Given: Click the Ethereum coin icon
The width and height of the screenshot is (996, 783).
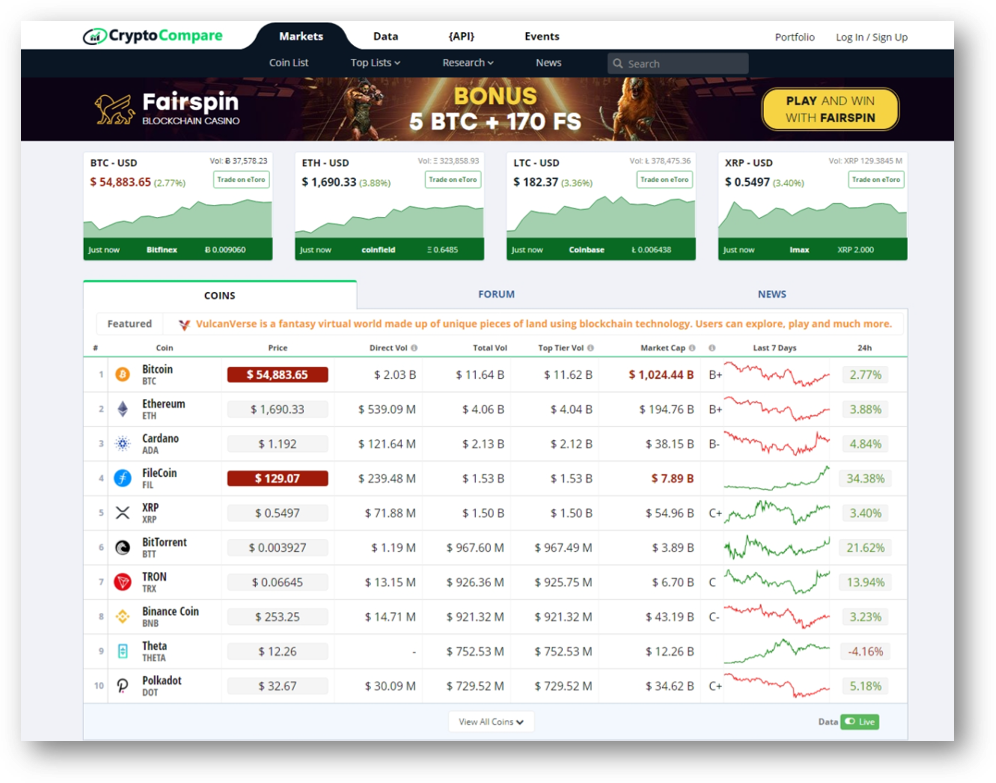Looking at the screenshot, I should click(123, 409).
